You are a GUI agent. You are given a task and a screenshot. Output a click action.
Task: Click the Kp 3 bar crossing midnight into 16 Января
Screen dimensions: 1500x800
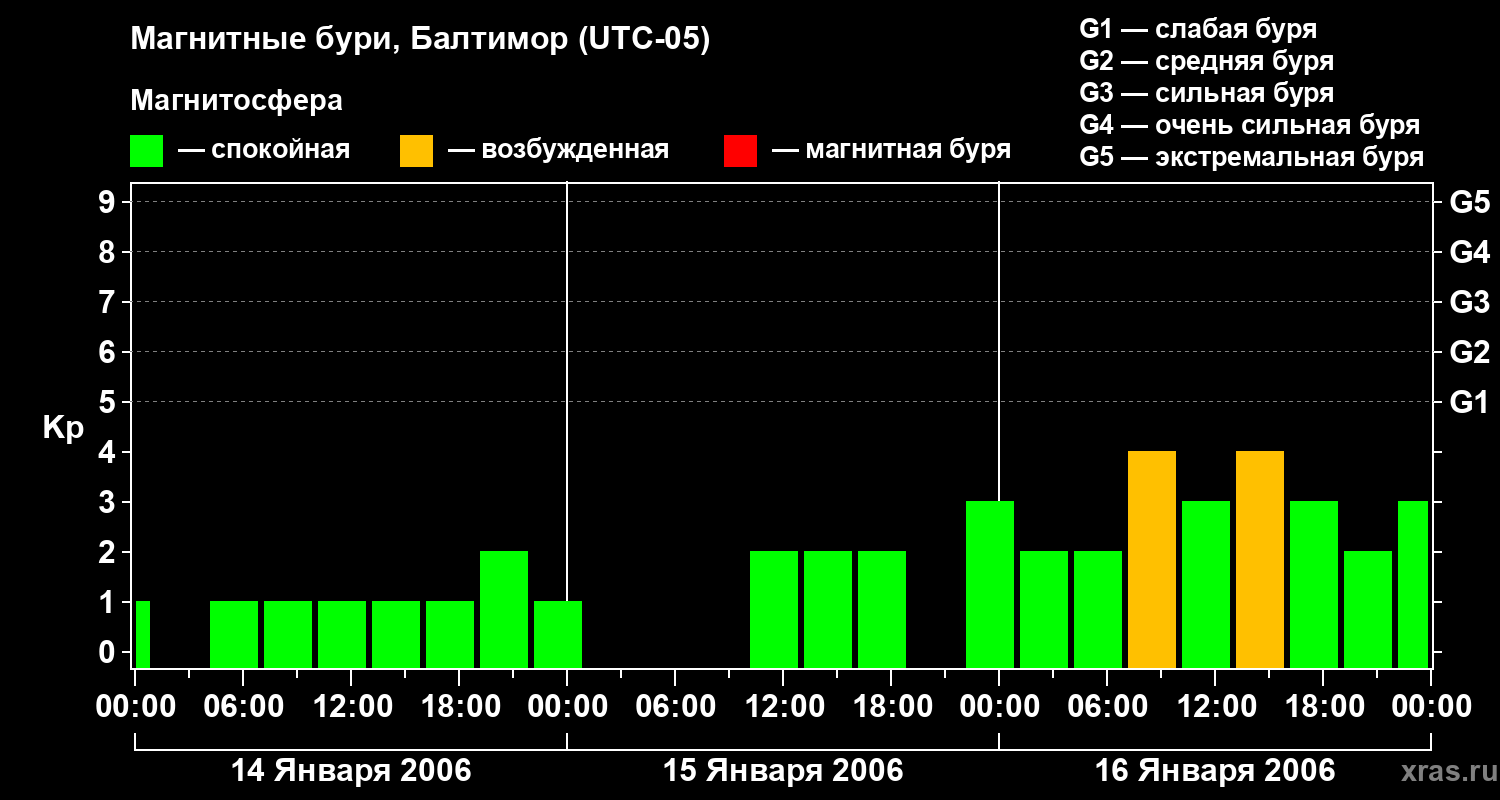click(x=990, y=584)
